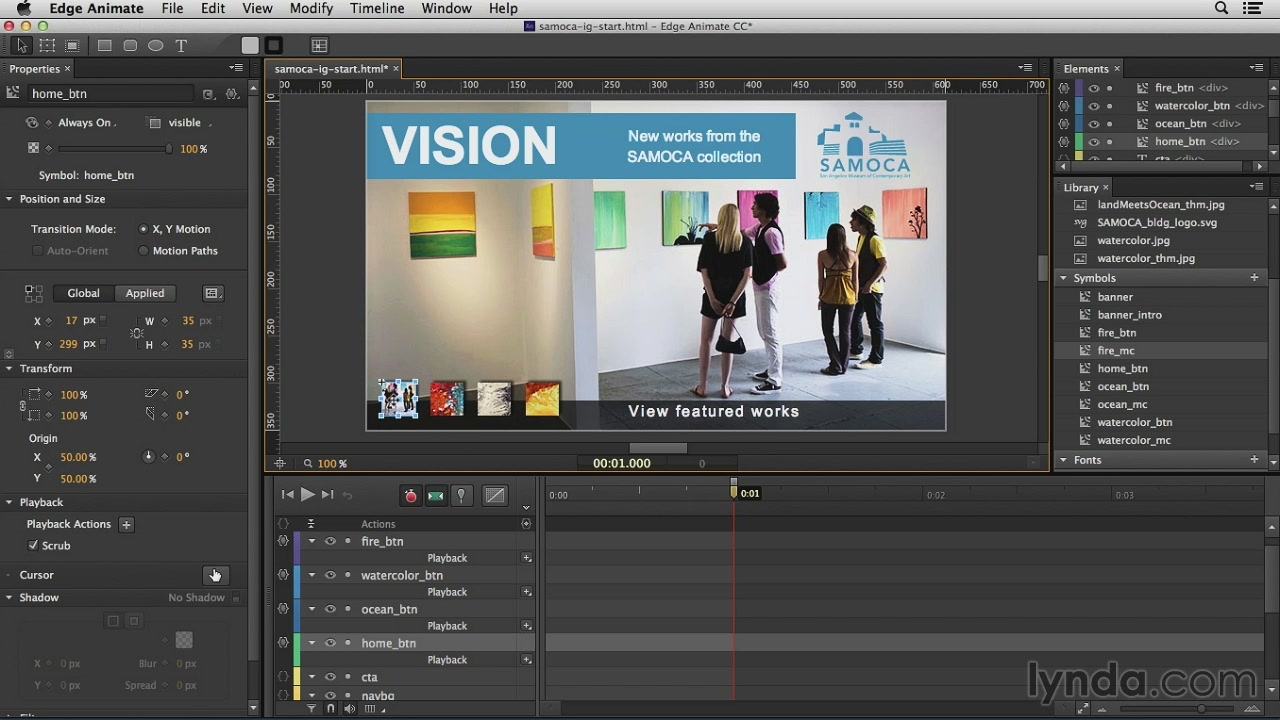Add Playback to ocean_btn timeline row
Screen dimensions: 1280x720
tap(527, 626)
